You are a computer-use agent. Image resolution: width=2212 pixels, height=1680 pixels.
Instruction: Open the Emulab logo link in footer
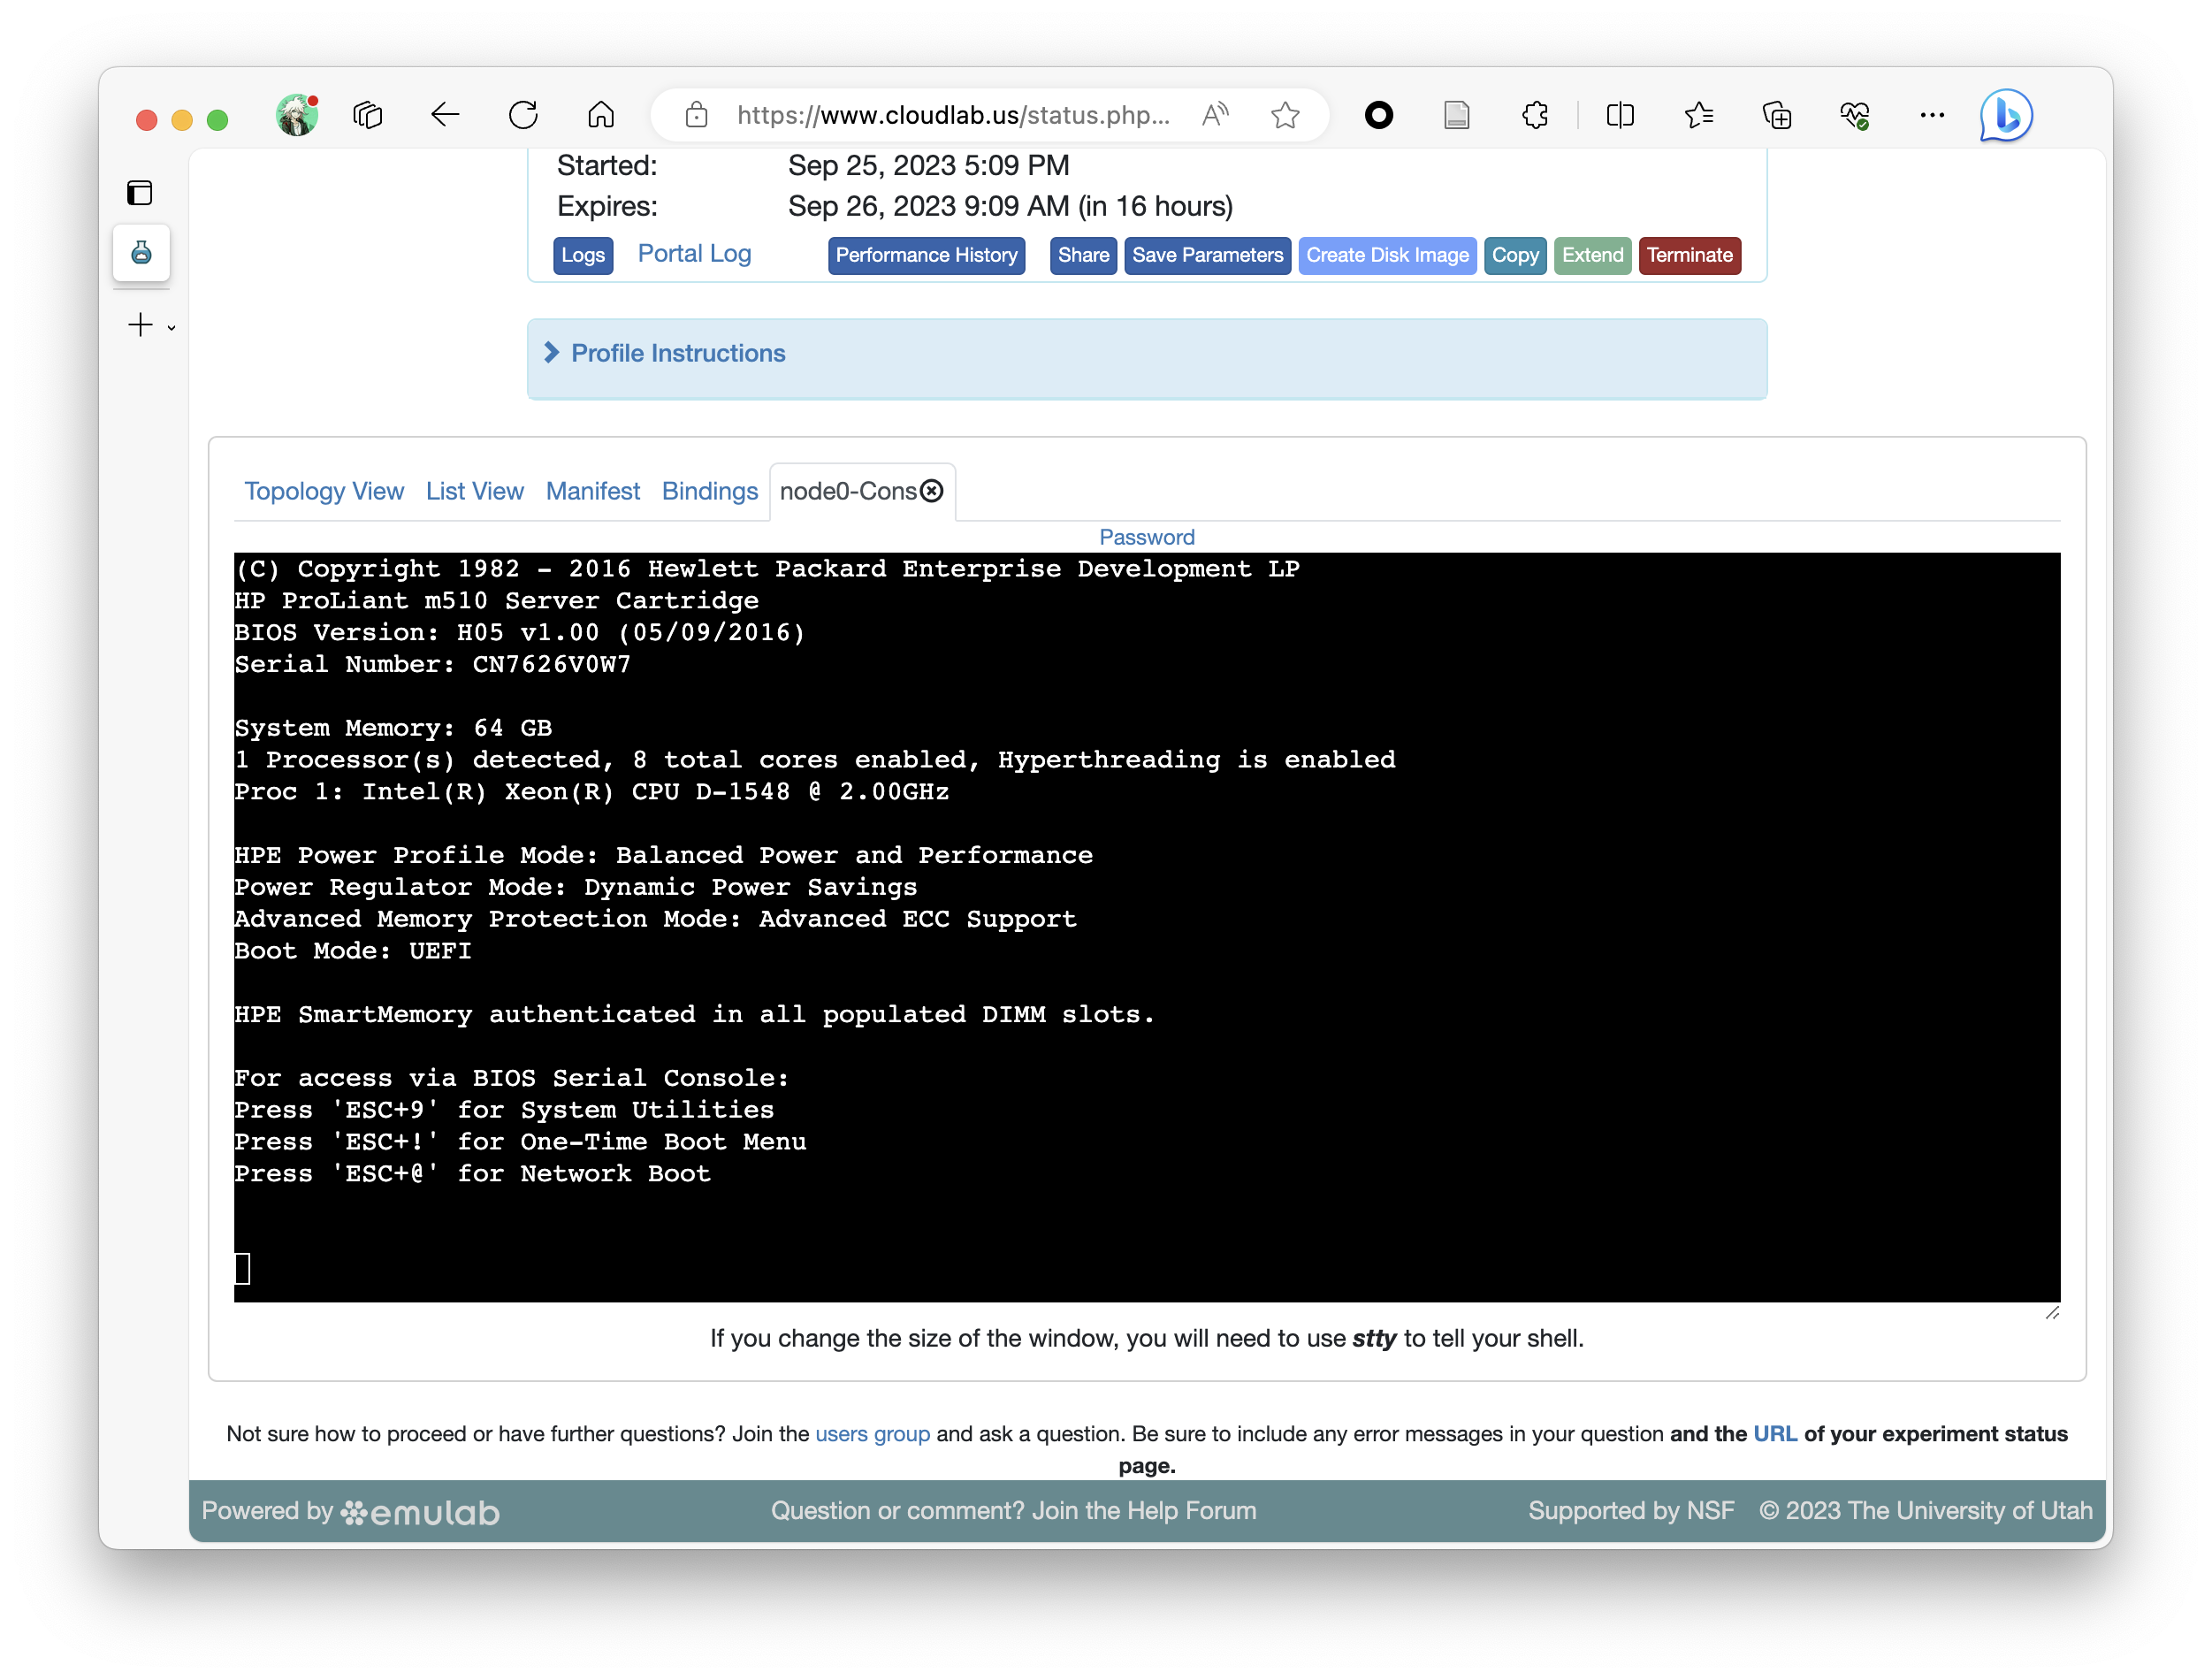pos(420,1512)
